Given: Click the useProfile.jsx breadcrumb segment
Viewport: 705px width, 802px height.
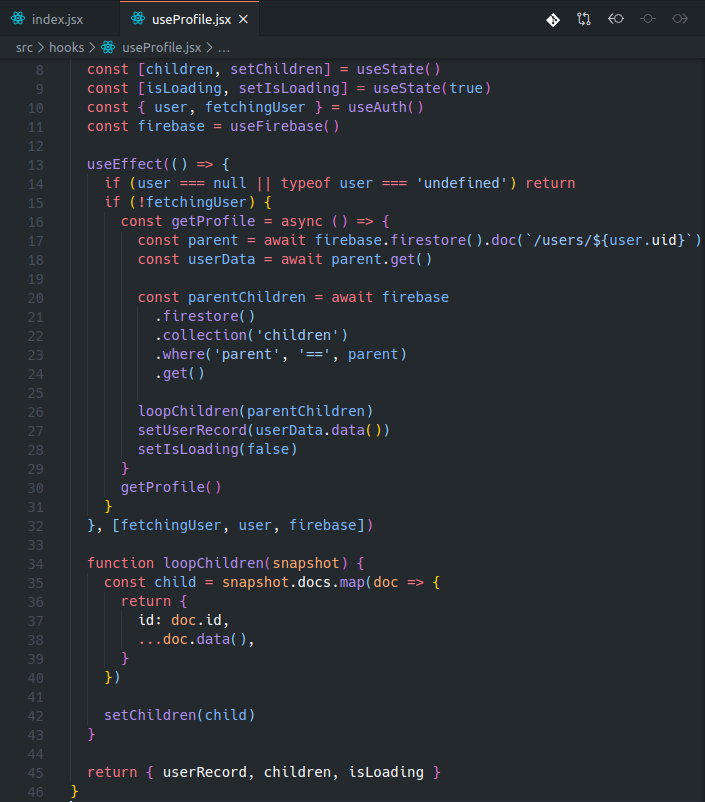Looking at the screenshot, I should coord(162,48).
